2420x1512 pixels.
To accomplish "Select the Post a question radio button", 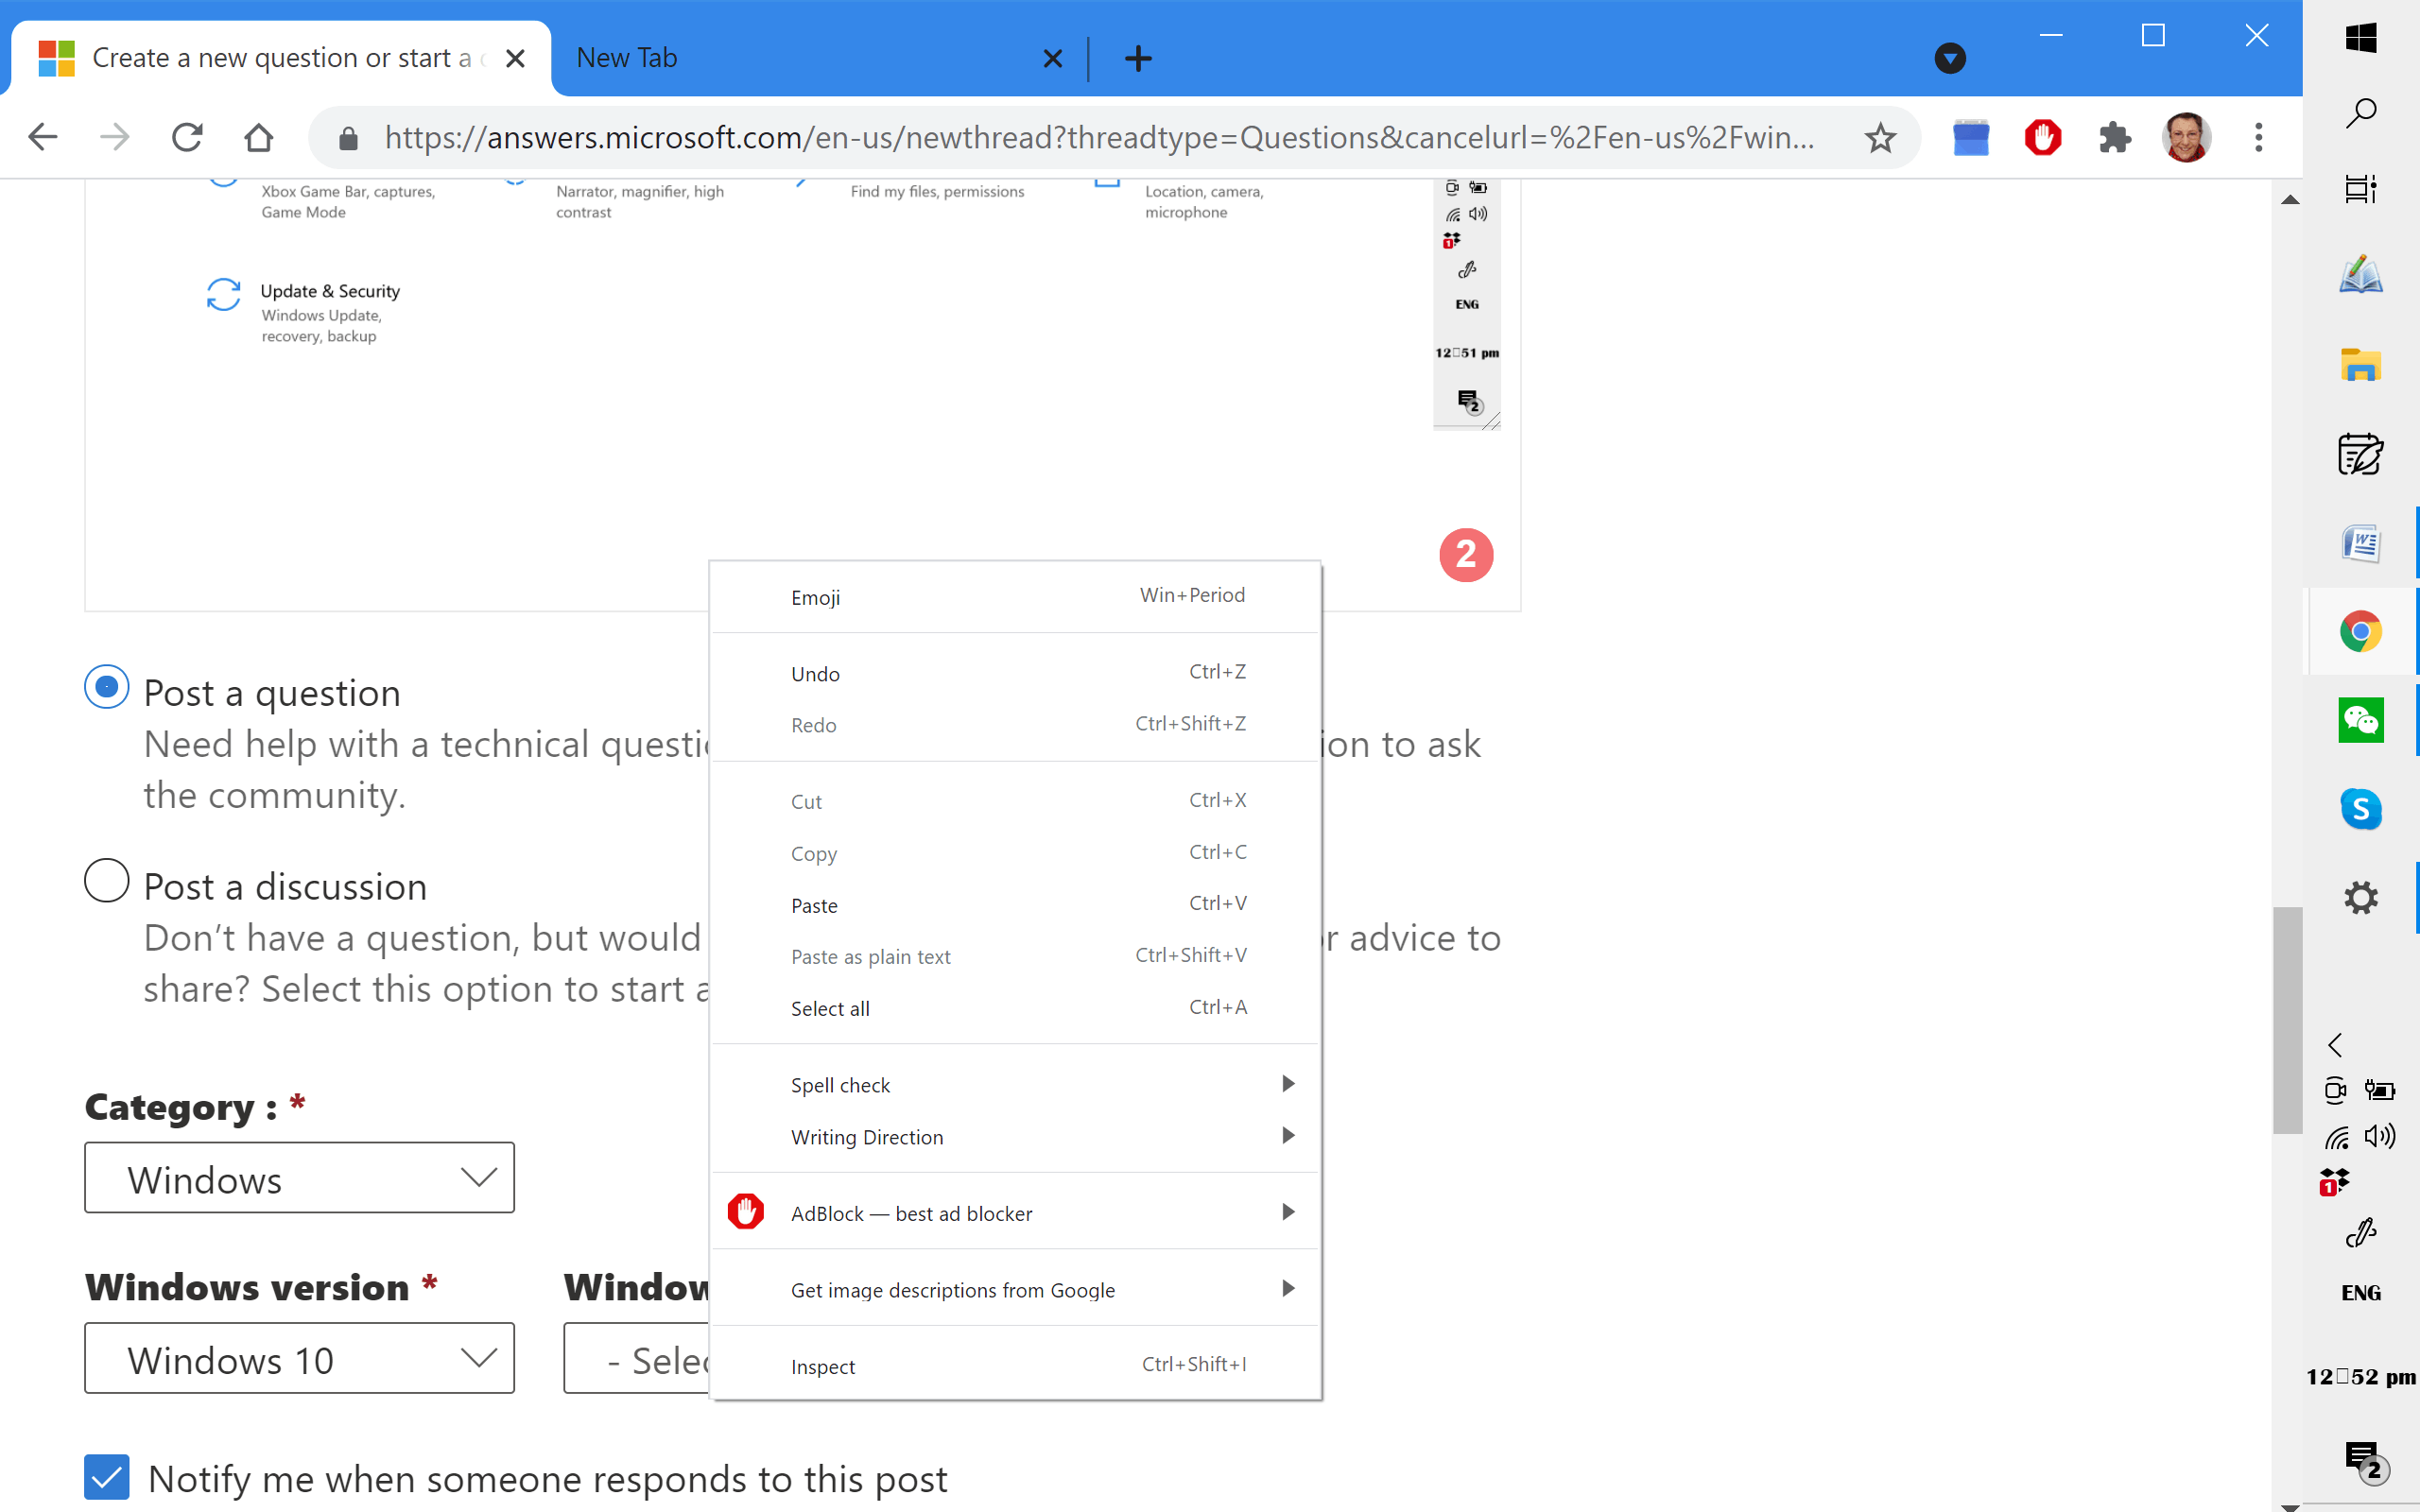I will [x=107, y=687].
